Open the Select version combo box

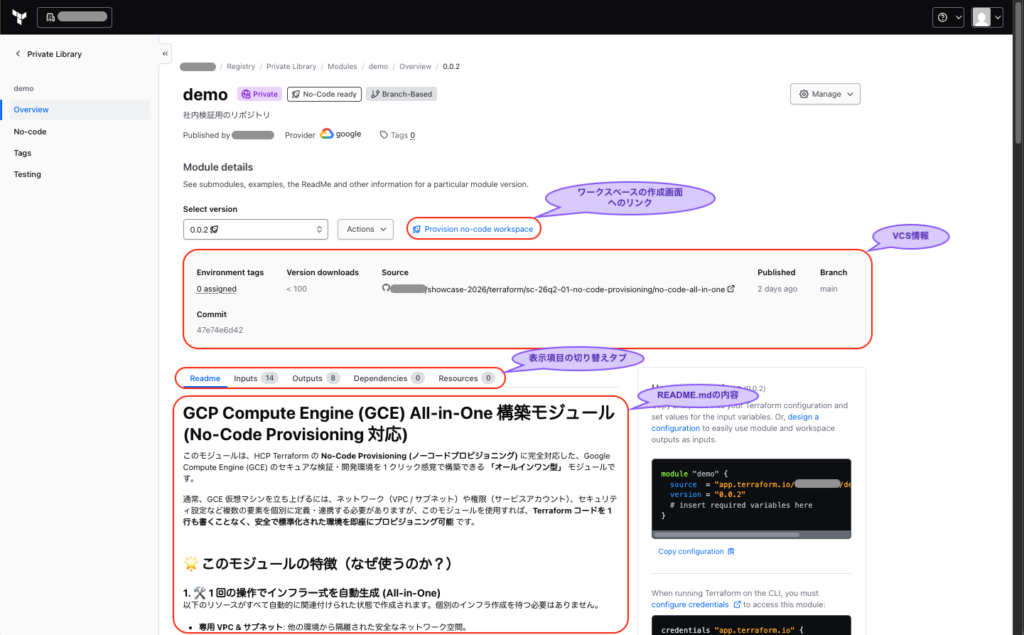(x=255, y=229)
